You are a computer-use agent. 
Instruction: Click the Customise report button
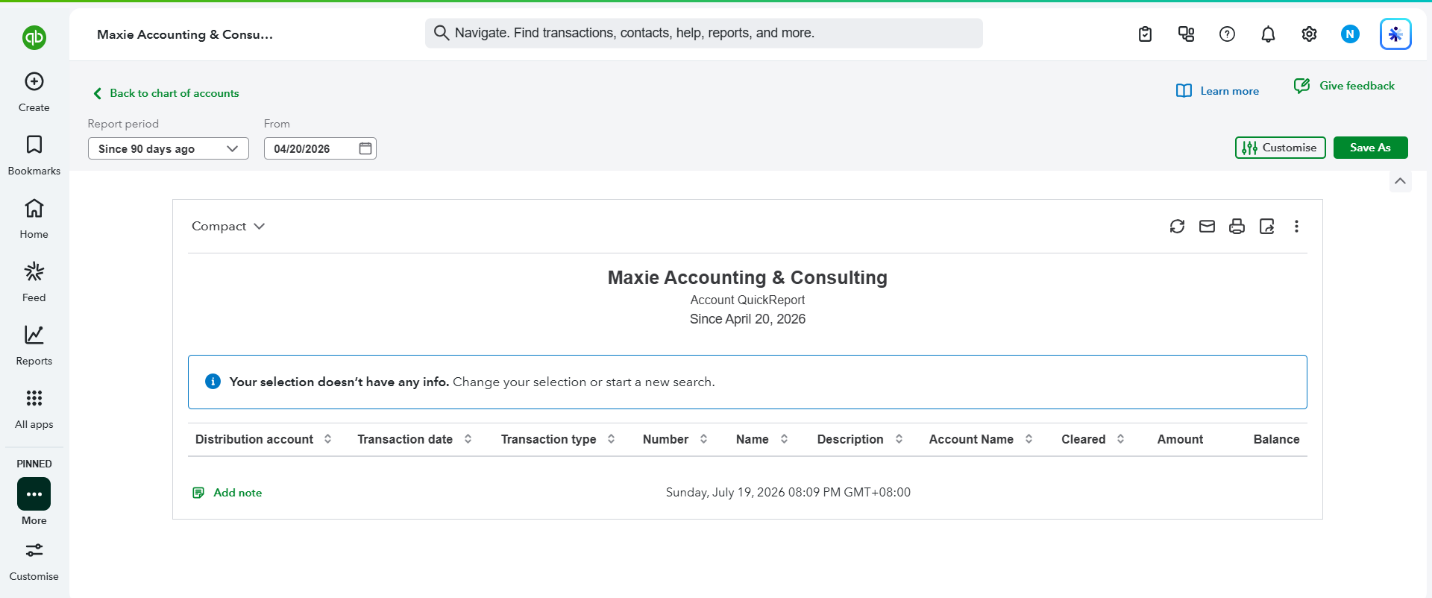click(1280, 148)
